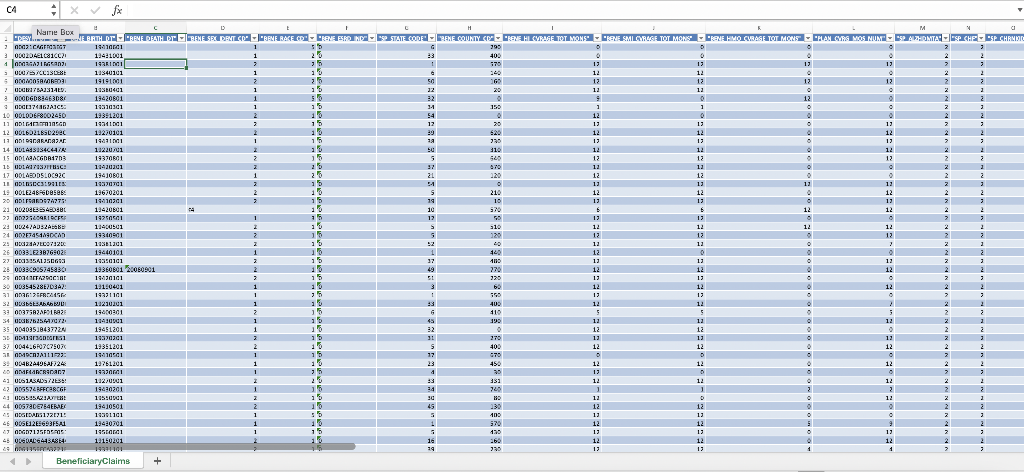This screenshot has height=472, width=1024.
Task: Open the BENE_COUNTY_CD filter dropdown
Action: point(498,38)
